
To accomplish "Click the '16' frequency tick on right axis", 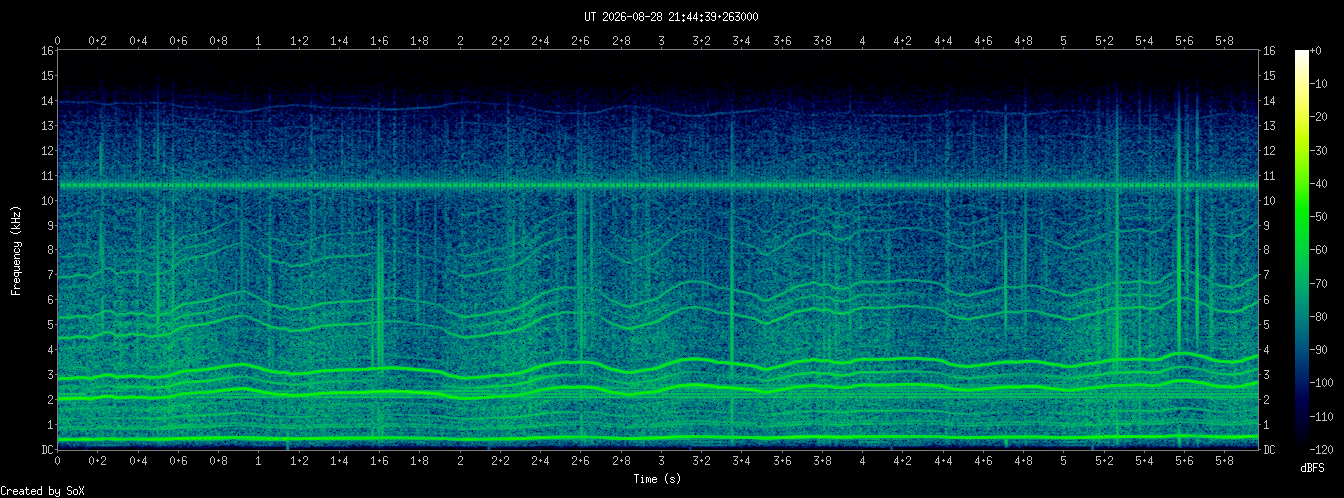I will (1270, 51).
